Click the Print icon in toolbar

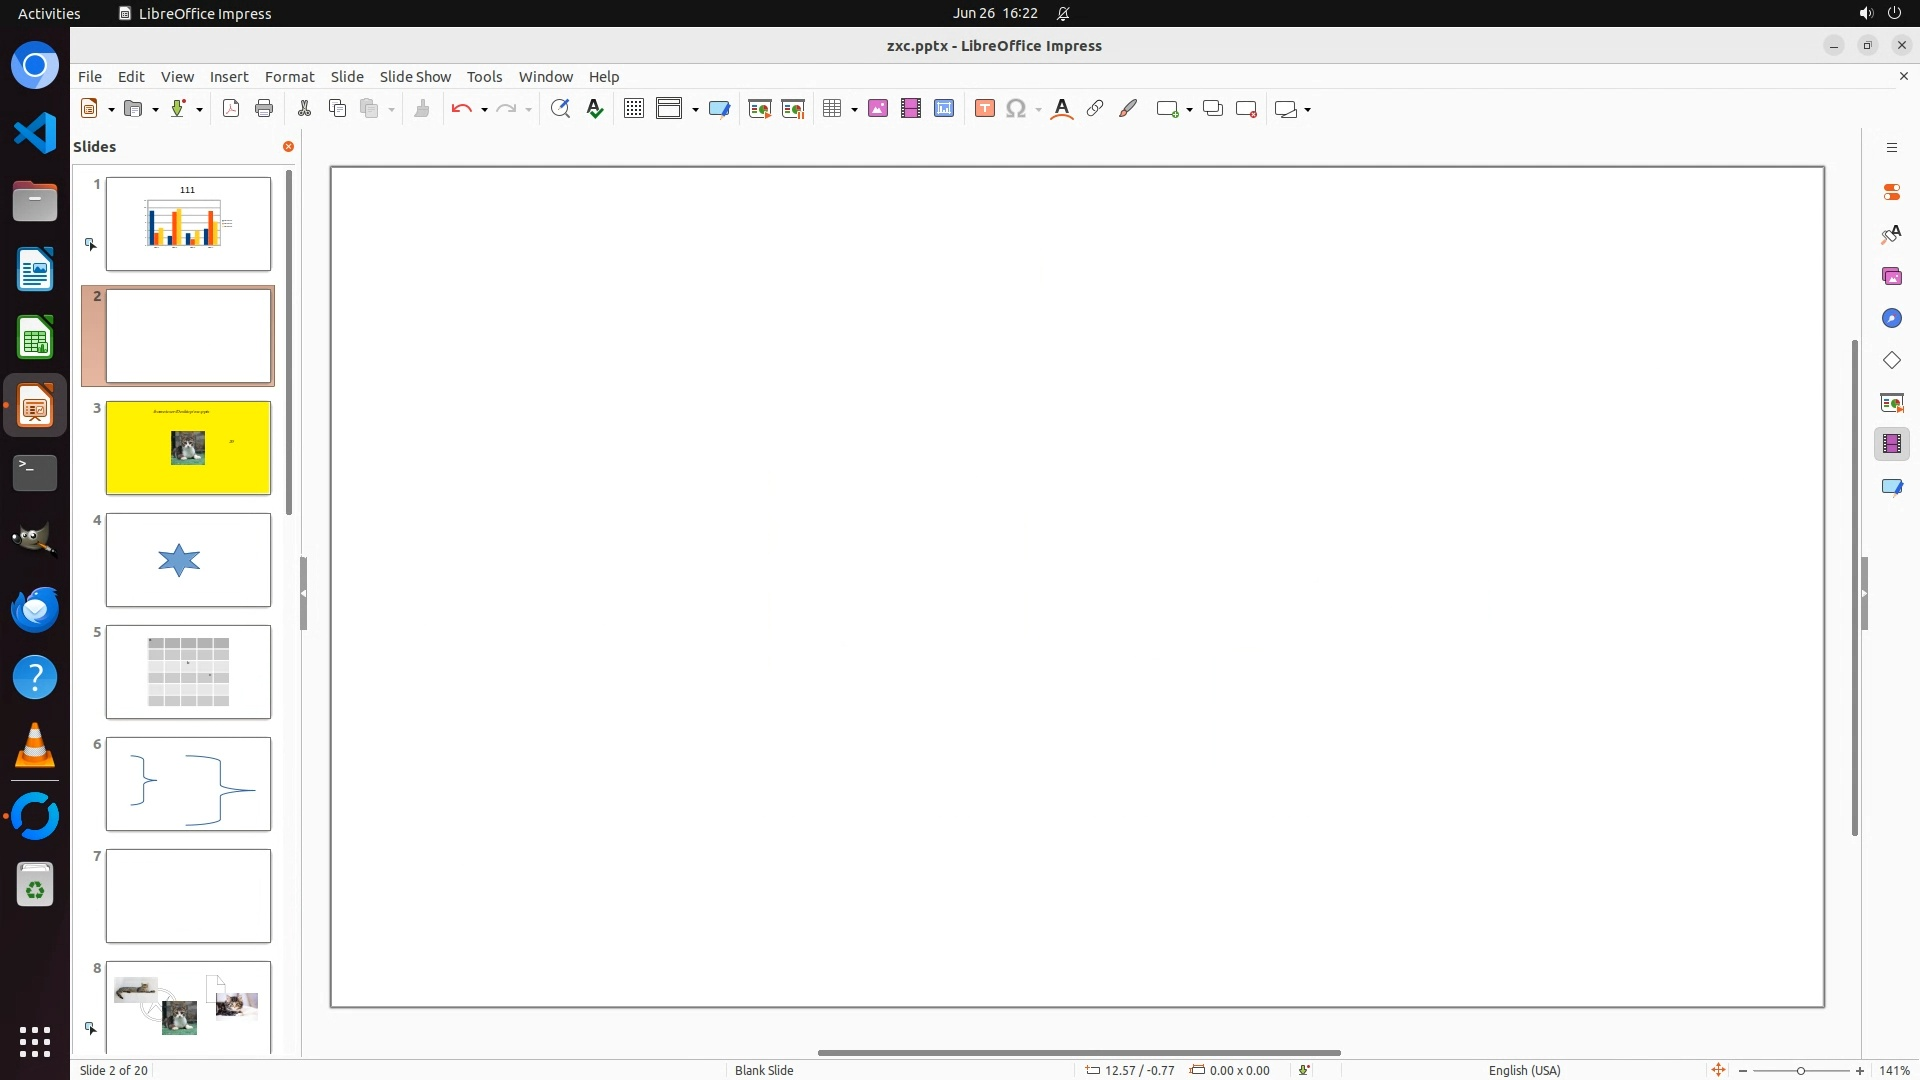(264, 109)
